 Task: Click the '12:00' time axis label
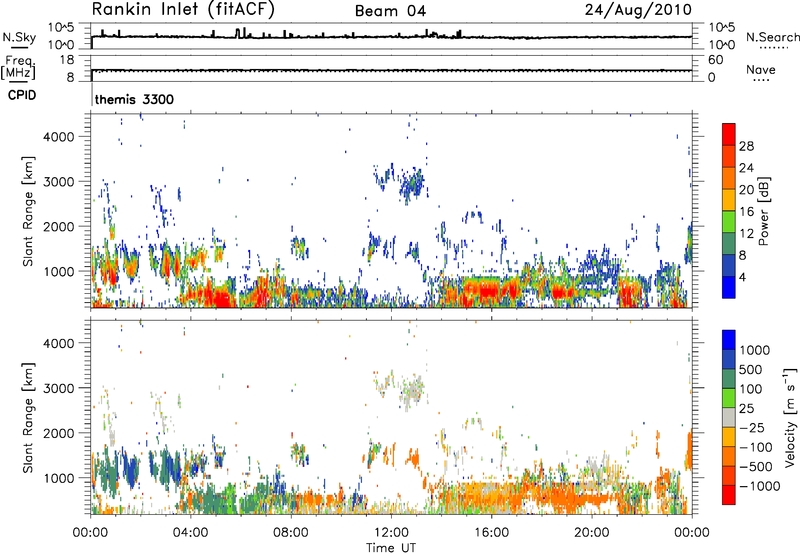point(391,533)
